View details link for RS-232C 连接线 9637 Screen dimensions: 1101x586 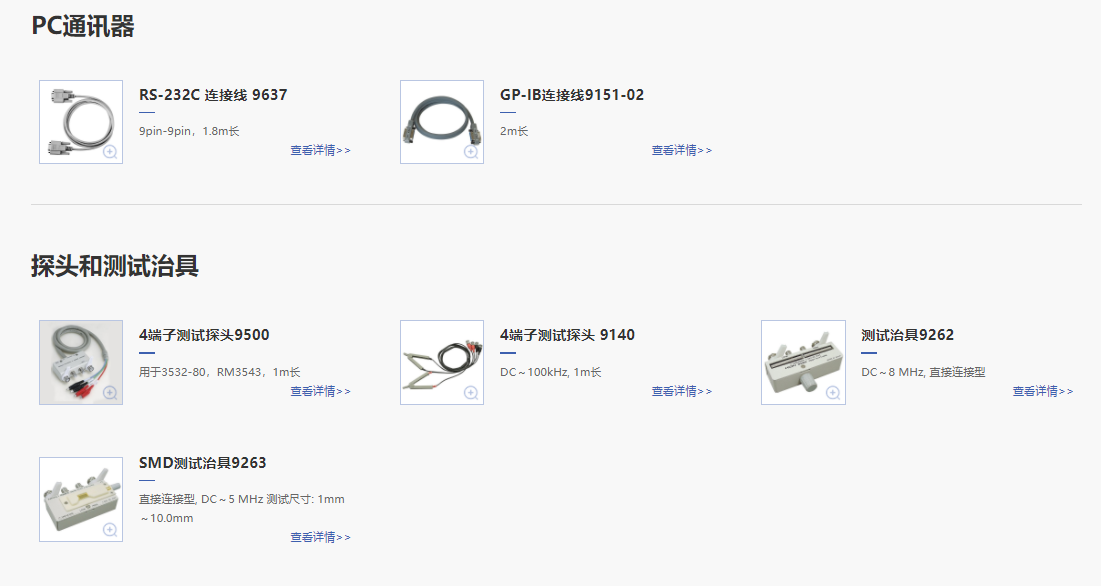tap(320, 150)
